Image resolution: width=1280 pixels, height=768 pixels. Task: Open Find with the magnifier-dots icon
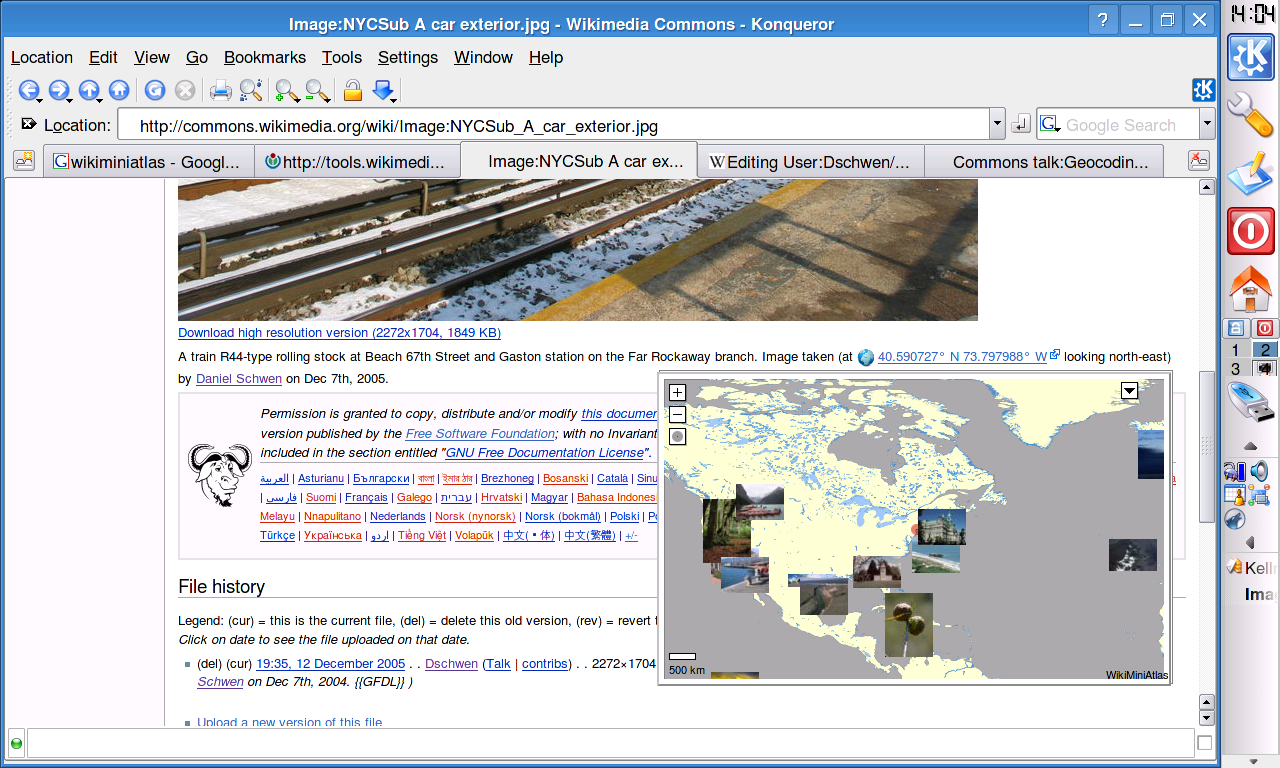[x=251, y=91]
